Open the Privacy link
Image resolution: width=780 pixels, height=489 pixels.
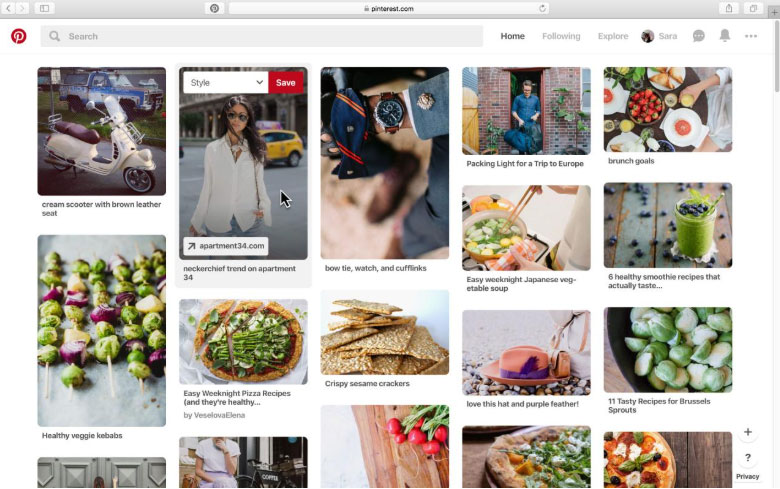747,477
